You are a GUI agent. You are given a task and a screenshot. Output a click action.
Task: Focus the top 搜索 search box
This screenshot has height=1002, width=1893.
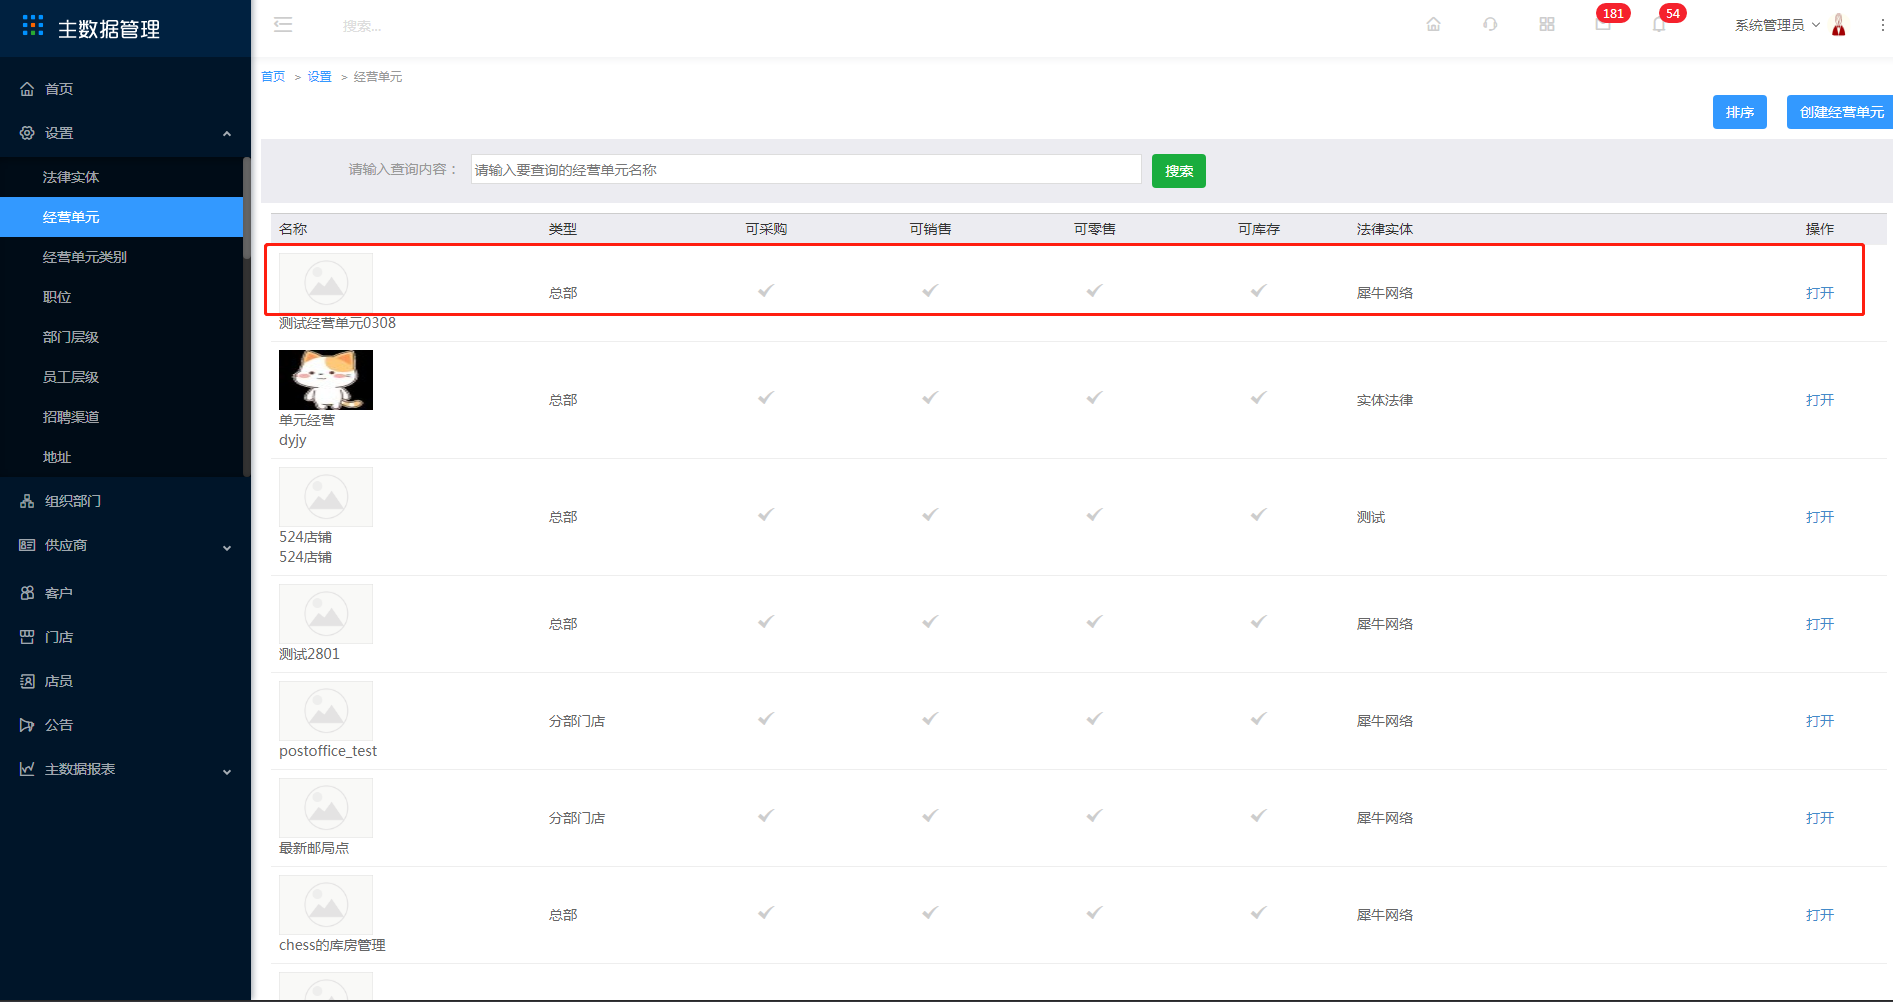click(x=362, y=26)
